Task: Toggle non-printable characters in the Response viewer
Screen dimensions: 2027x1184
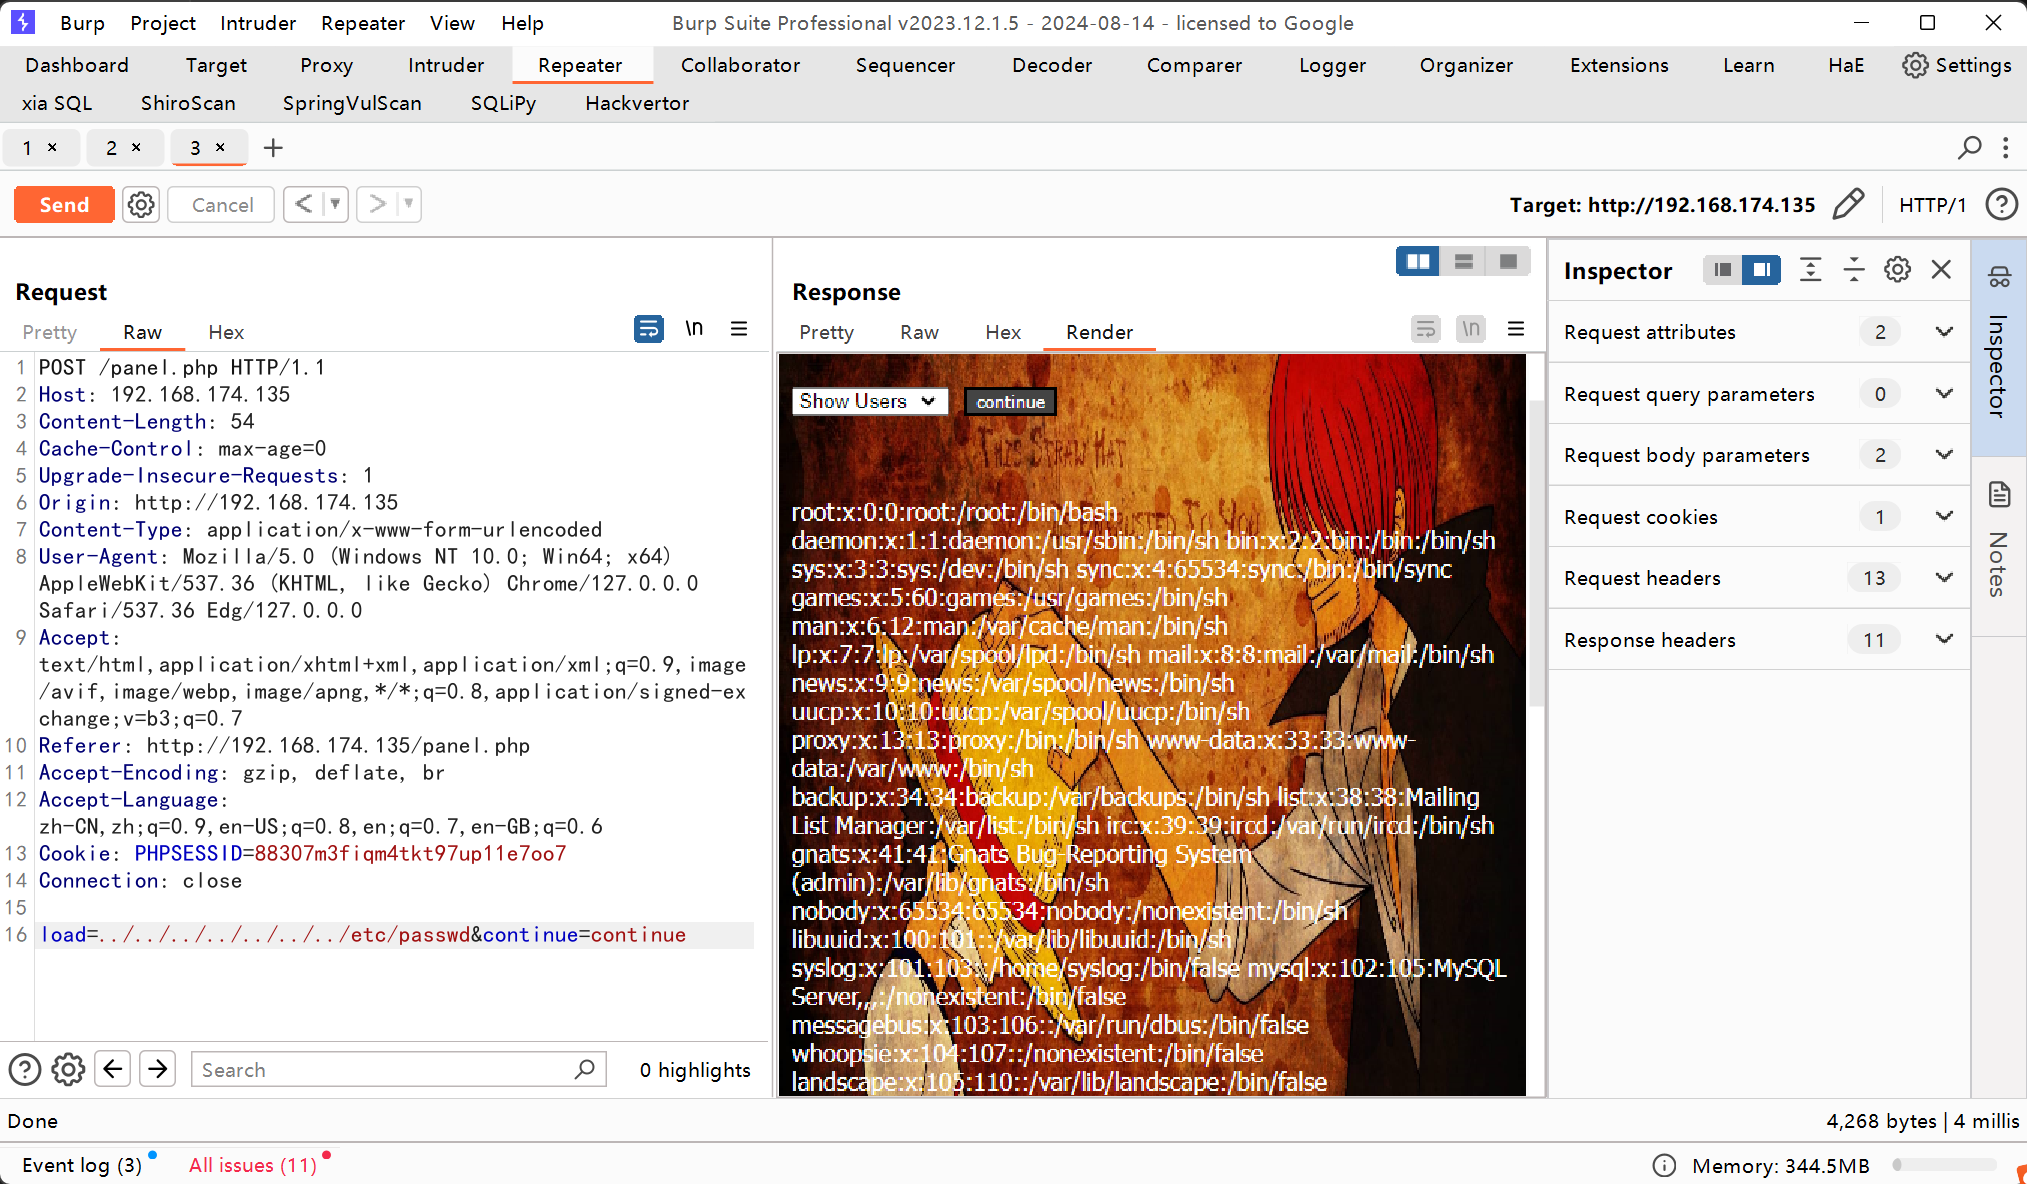Action: 1471,329
